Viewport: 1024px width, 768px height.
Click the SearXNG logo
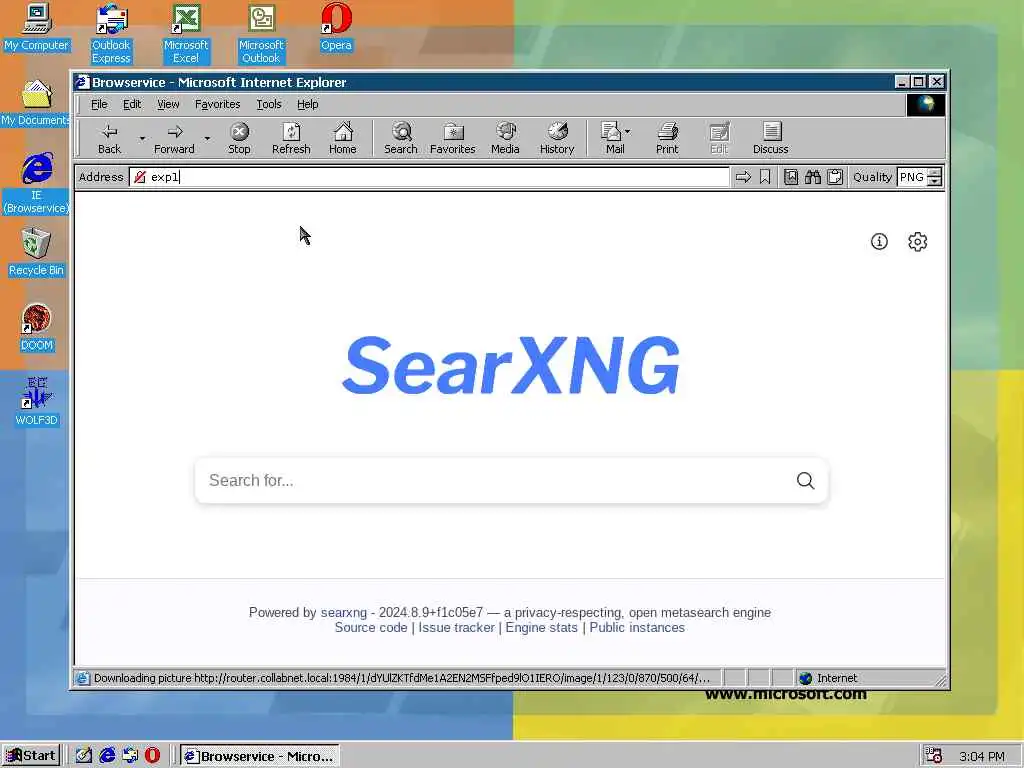click(x=511, y=365)
